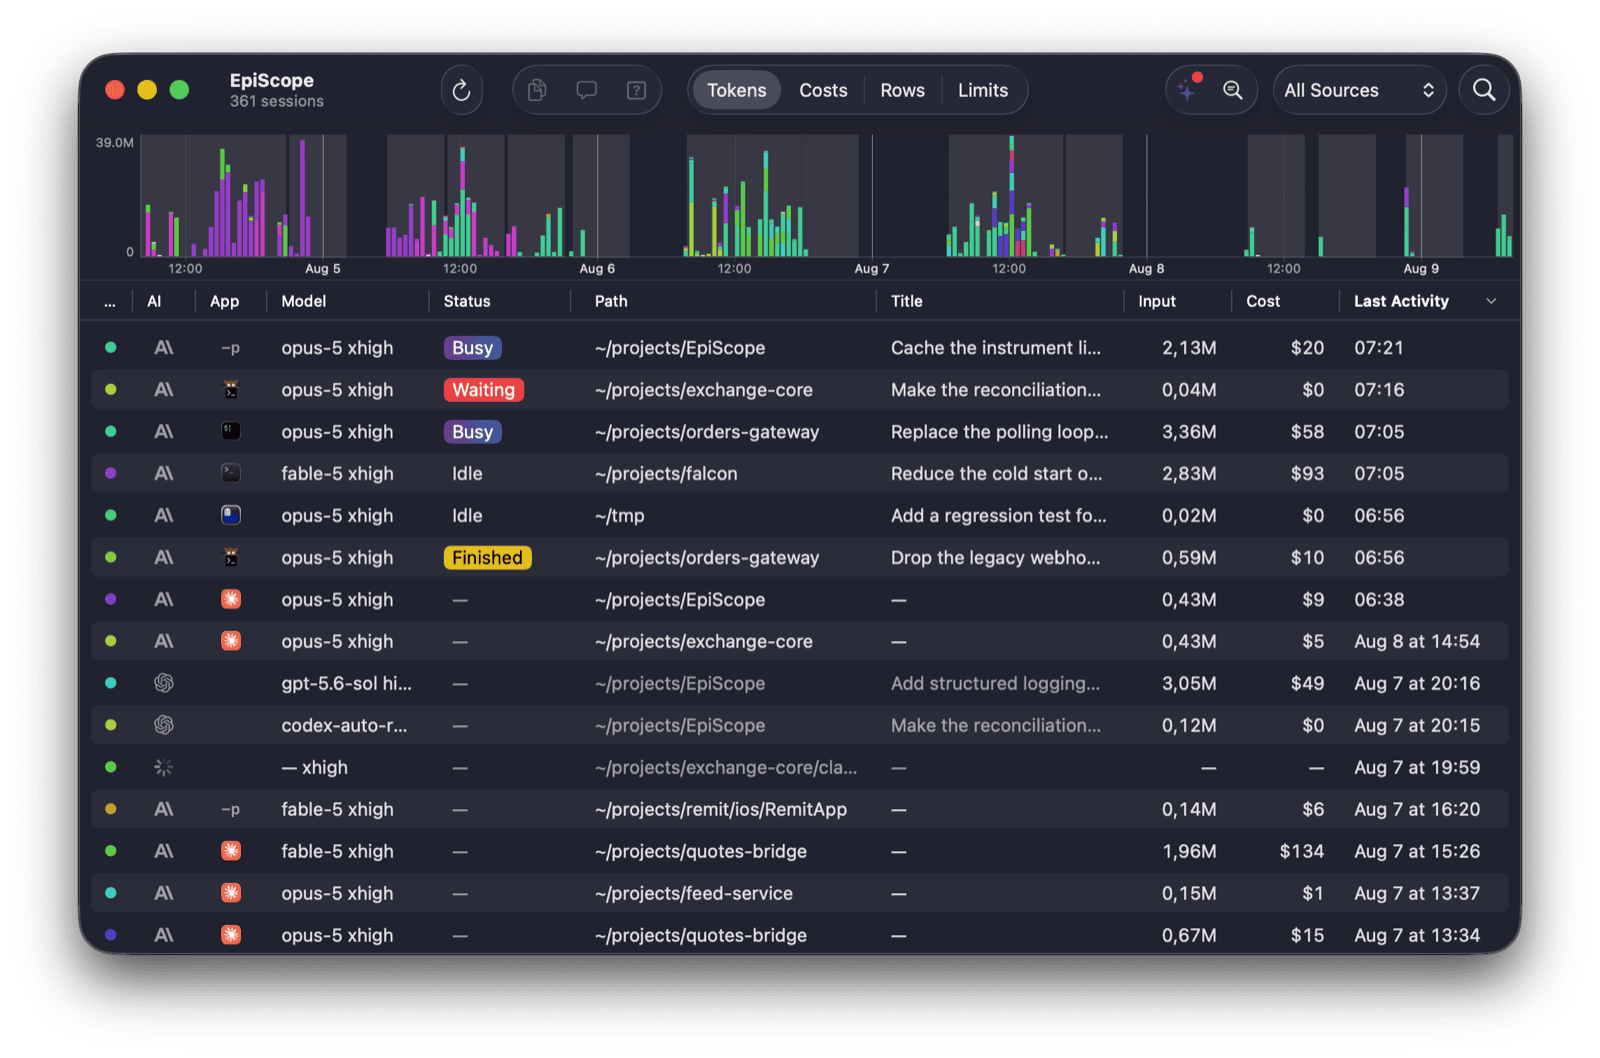Click the app icon in the falcon row
The image size is (1600, 1058).
click(231, 474)
